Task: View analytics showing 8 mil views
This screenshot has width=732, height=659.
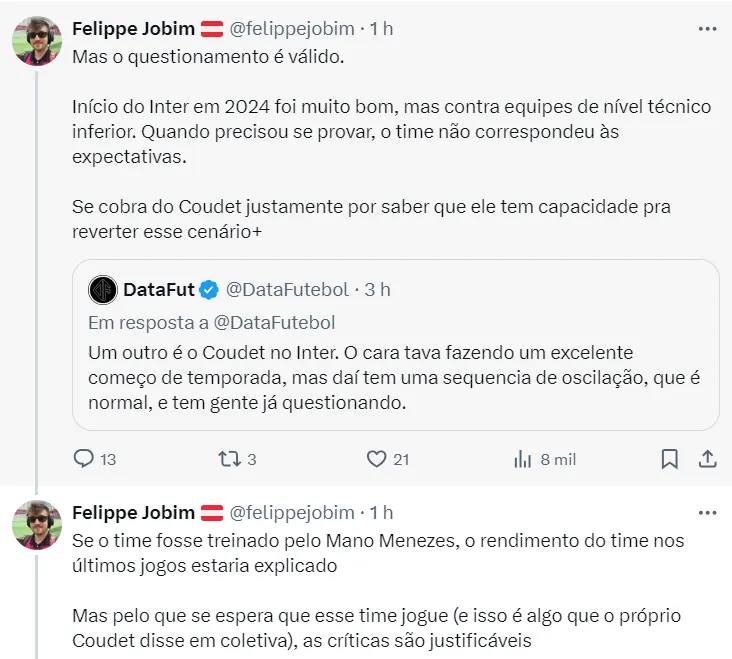Action: pyautogui.click(x=522, y=459)
